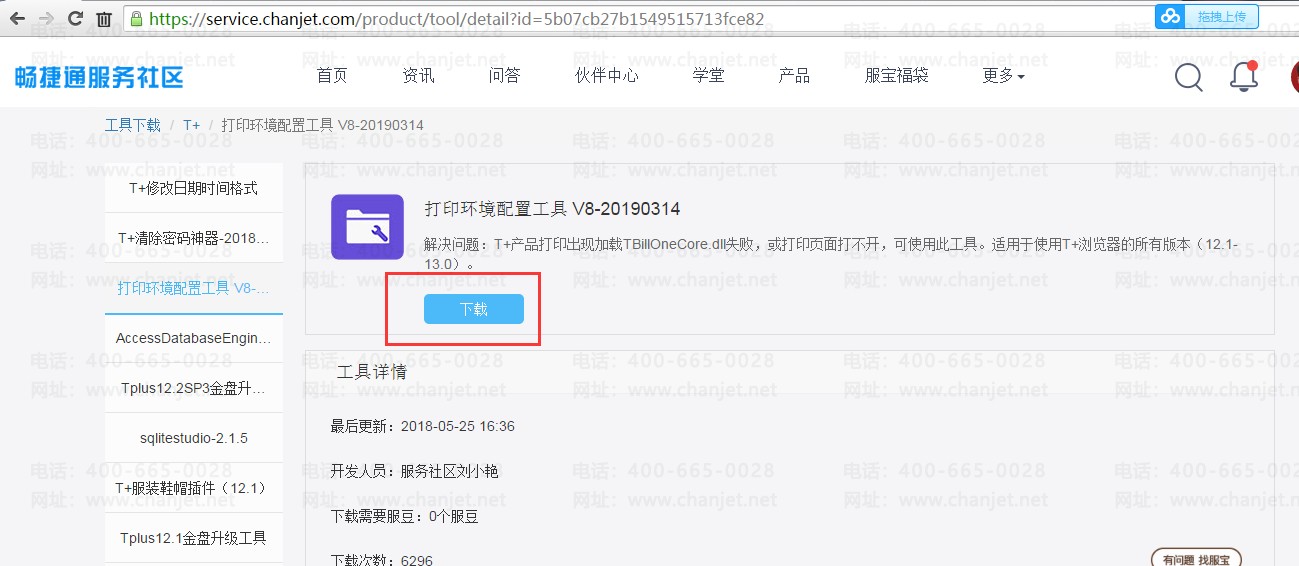The width and height of the screenshot is (1299, 566).
Task: Open the 学堂 menu item
Action: pyautogui.click(x=708, y=76)
